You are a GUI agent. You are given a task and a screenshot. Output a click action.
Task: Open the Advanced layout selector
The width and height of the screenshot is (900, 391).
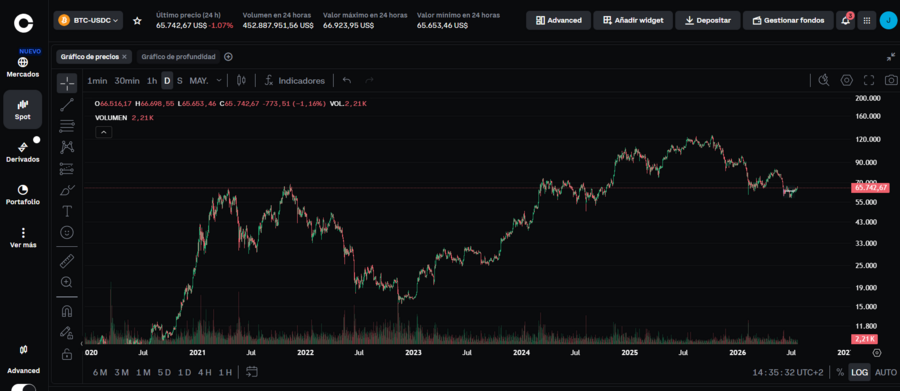pos(558,21)
